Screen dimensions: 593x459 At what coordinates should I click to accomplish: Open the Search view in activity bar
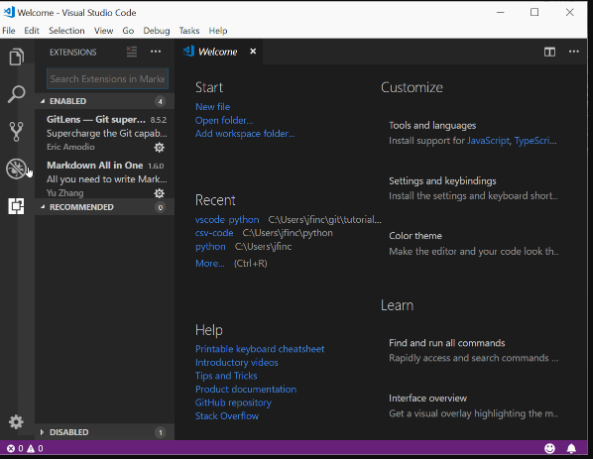point(16,94)
